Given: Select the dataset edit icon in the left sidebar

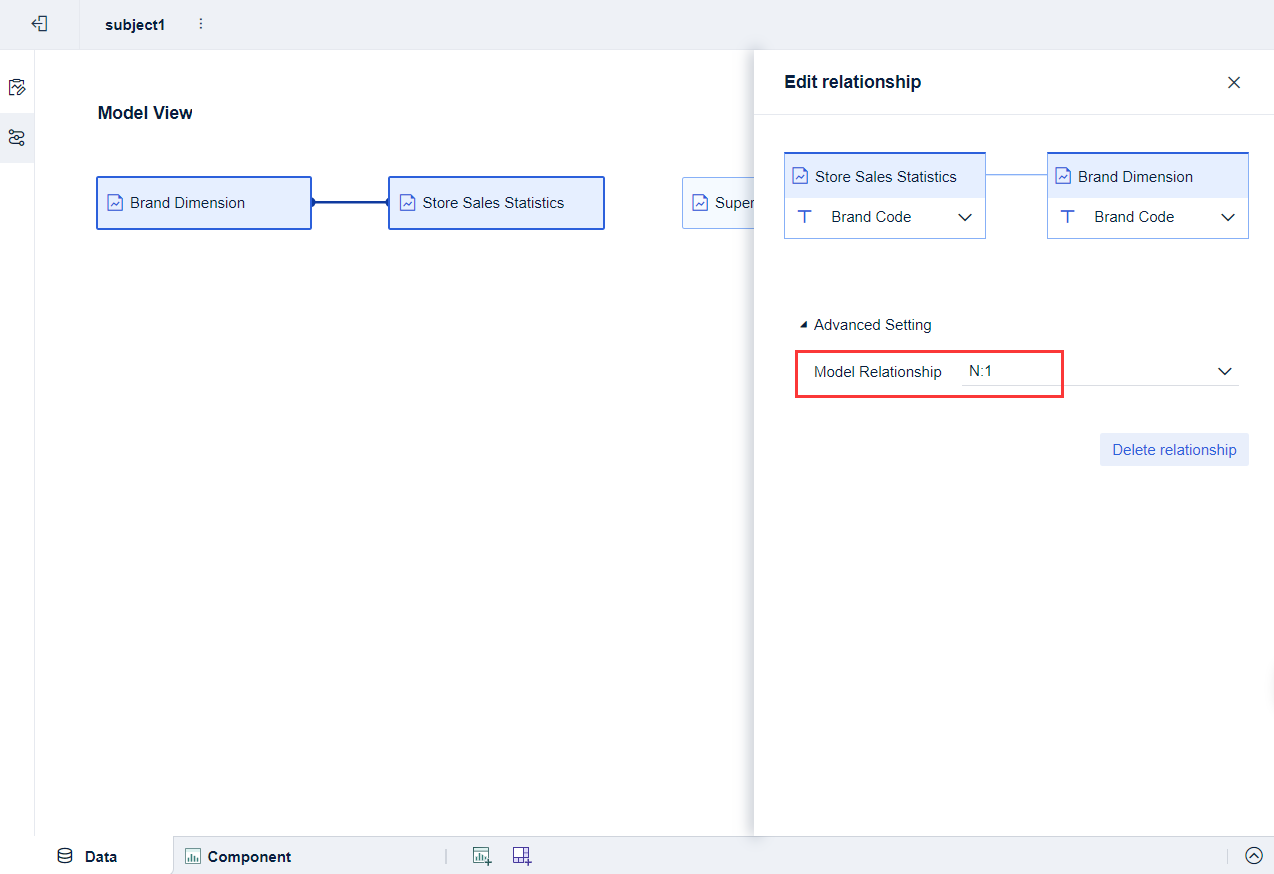Looking at the screenshot, I should 17,87.
